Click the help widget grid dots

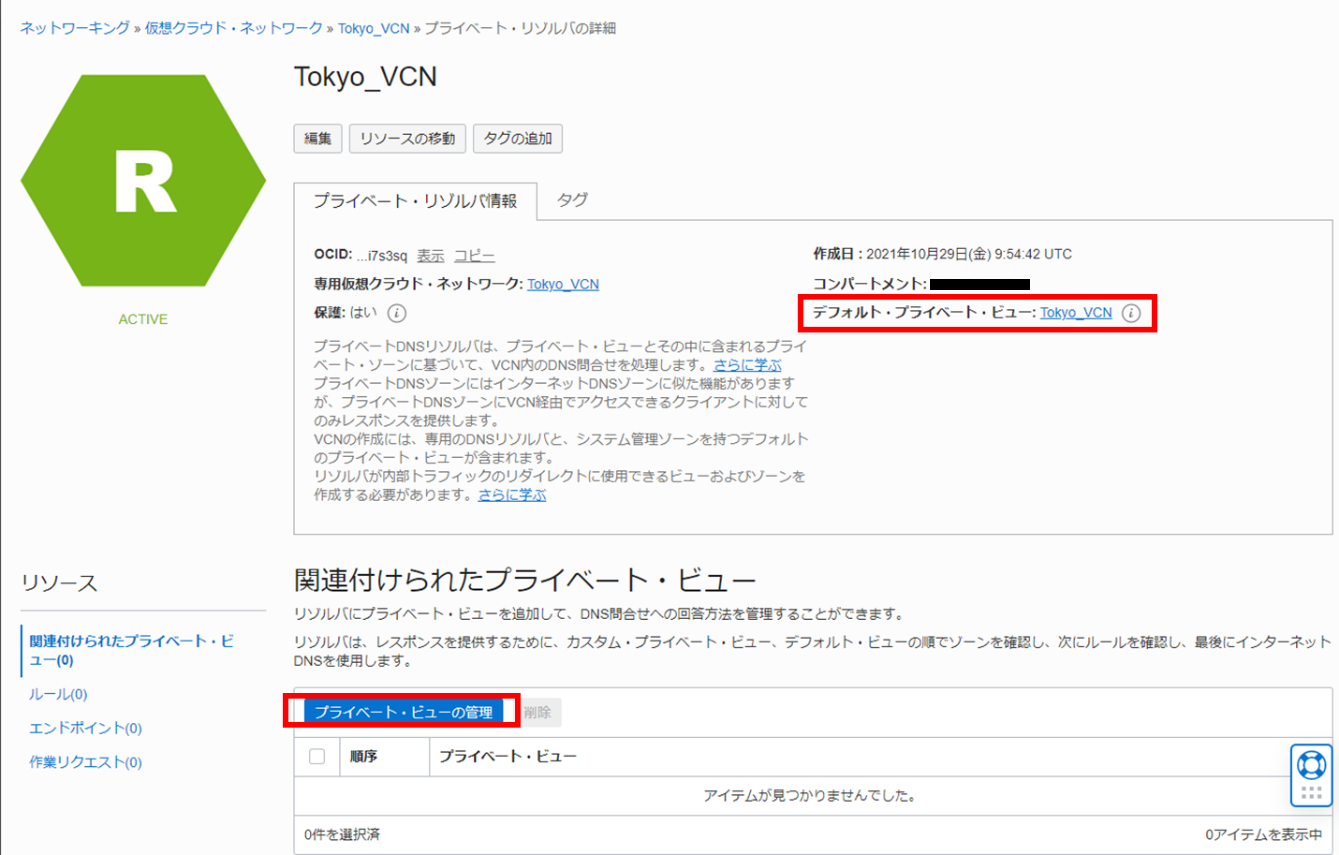click(1311, 793)
